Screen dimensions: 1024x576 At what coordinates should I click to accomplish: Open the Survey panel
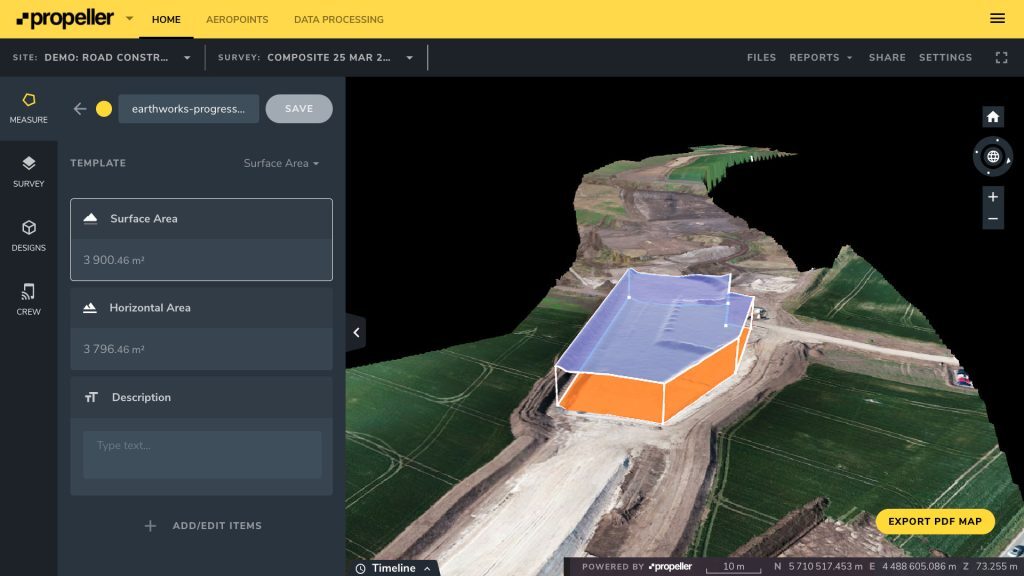click(x=29, y=172)
